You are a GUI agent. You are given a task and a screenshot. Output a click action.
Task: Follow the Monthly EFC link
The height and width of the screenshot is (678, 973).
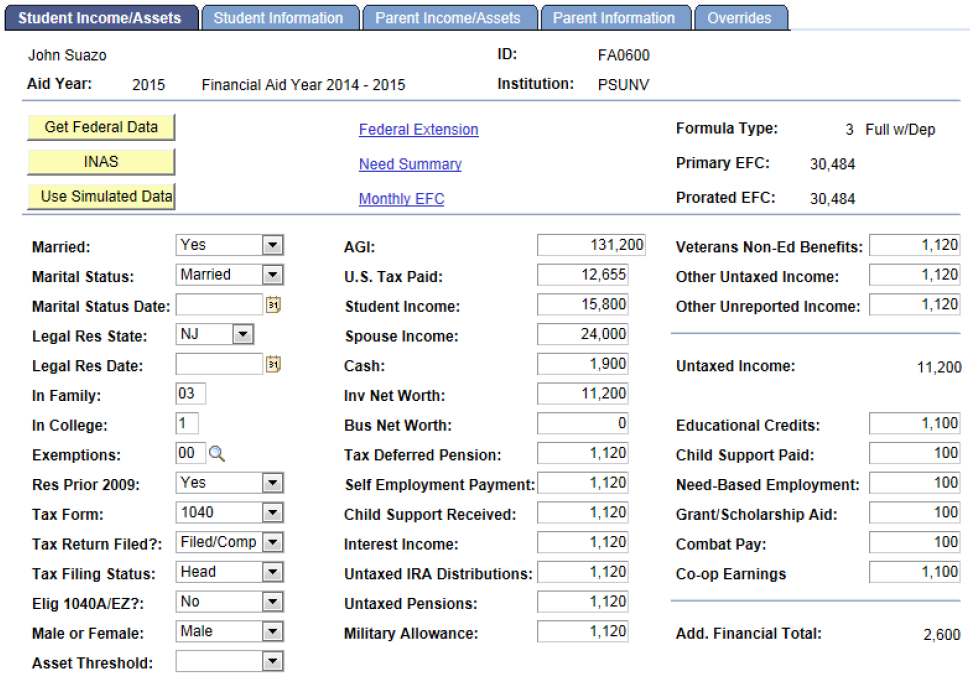[x=401, y=198]
